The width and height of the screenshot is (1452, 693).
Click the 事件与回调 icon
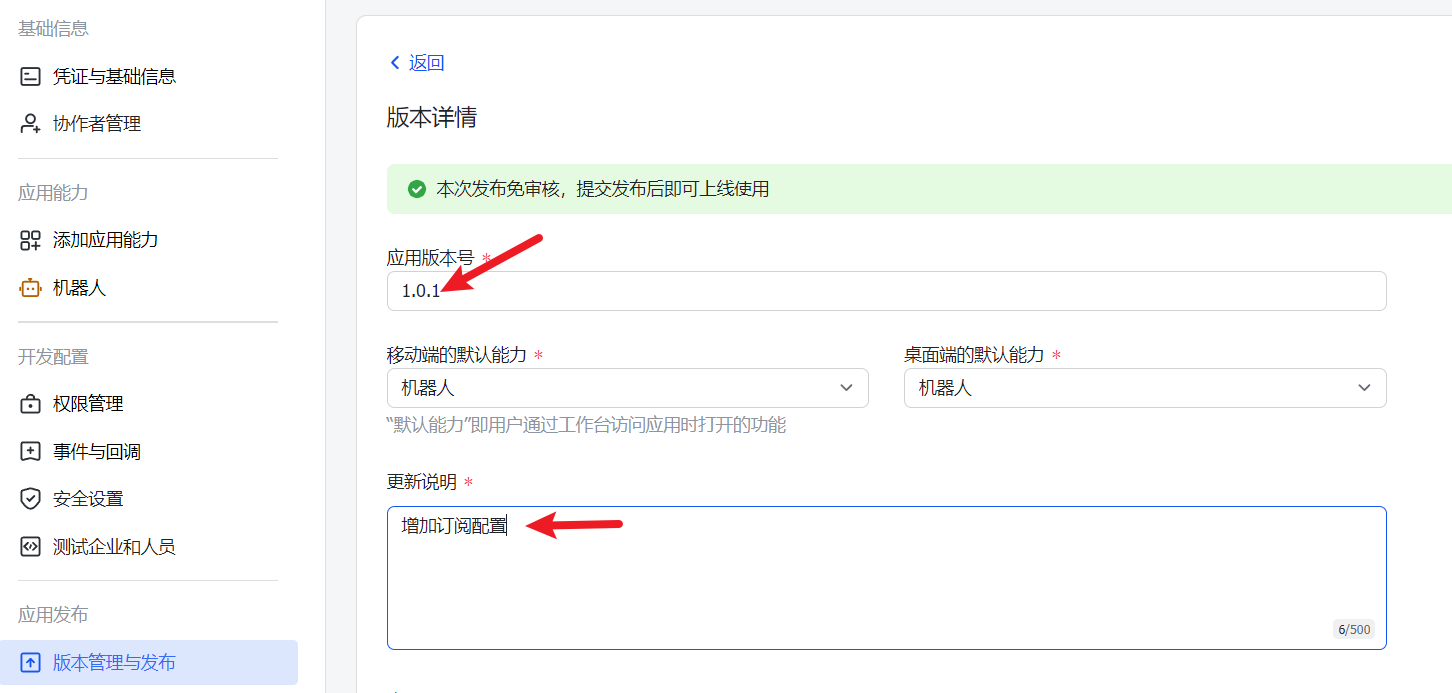click(x=30, y=452)
